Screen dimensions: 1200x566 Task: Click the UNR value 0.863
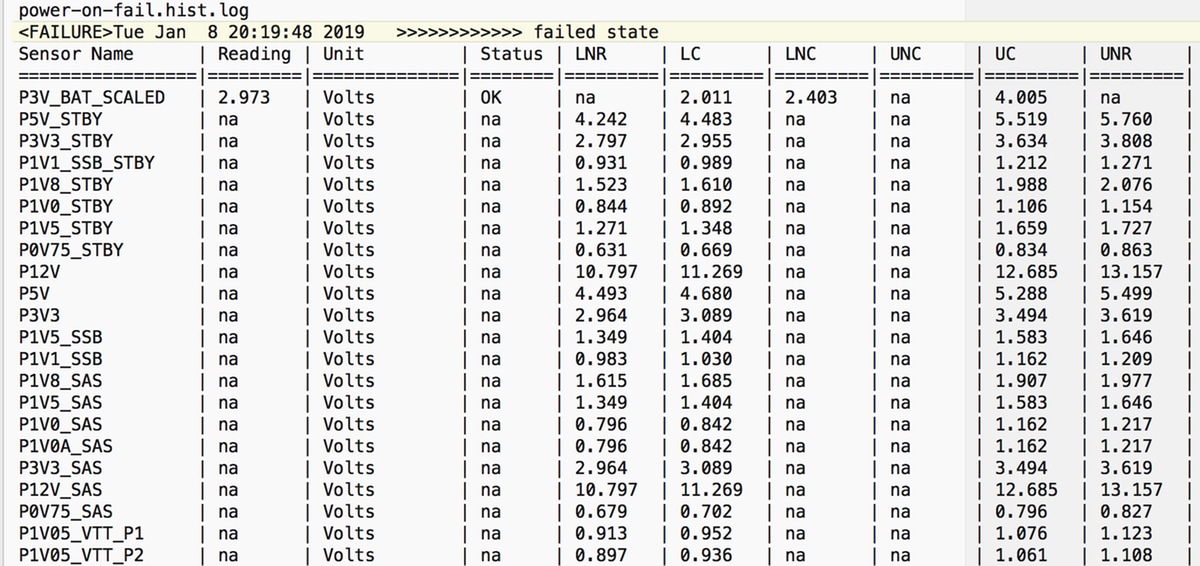[1125, 250]
